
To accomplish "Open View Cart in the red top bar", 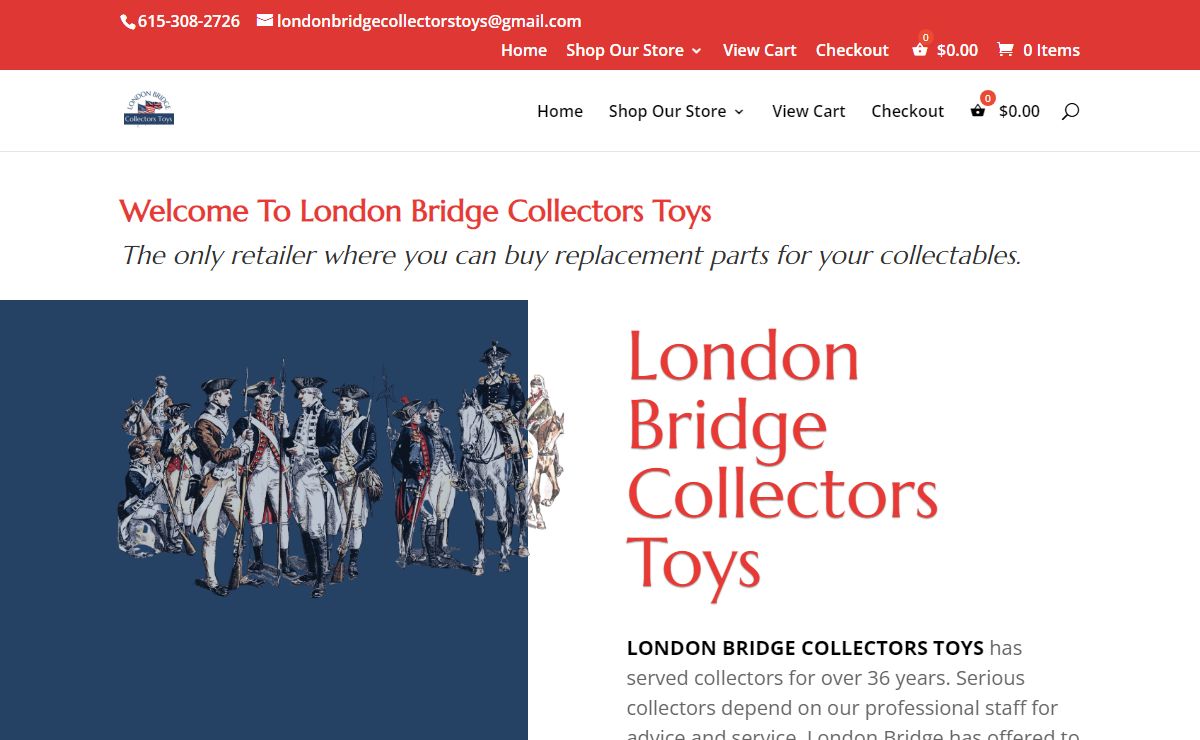I will (760, 50).
